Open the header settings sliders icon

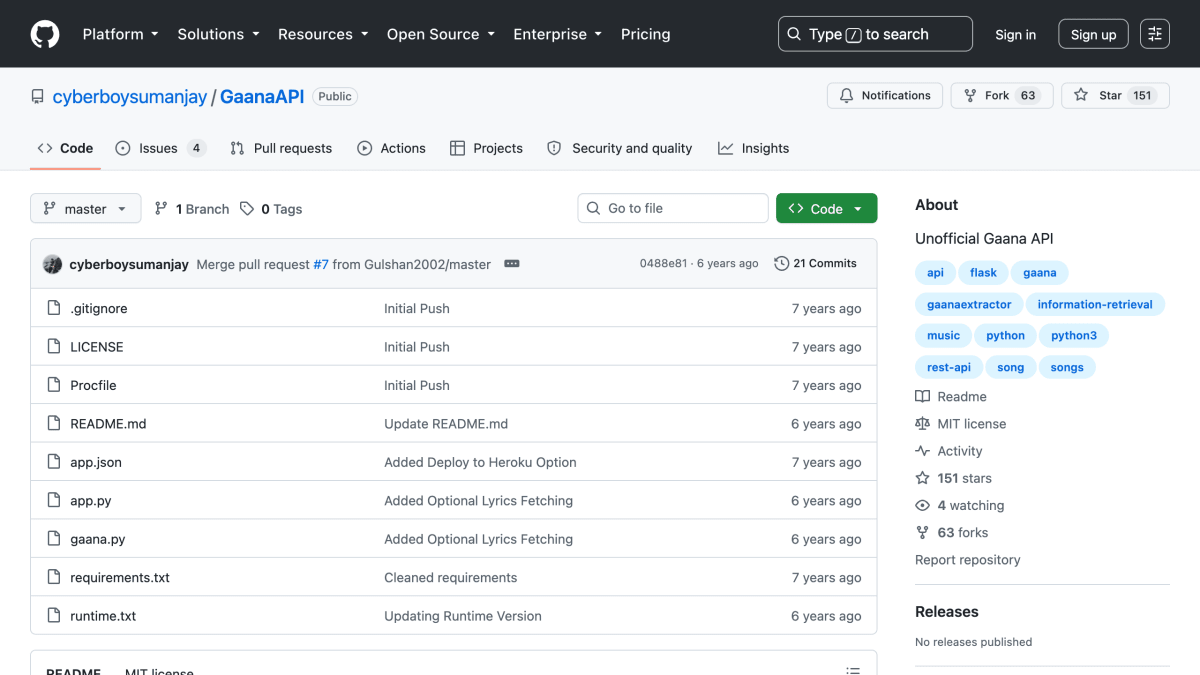tap(1155, 34)
